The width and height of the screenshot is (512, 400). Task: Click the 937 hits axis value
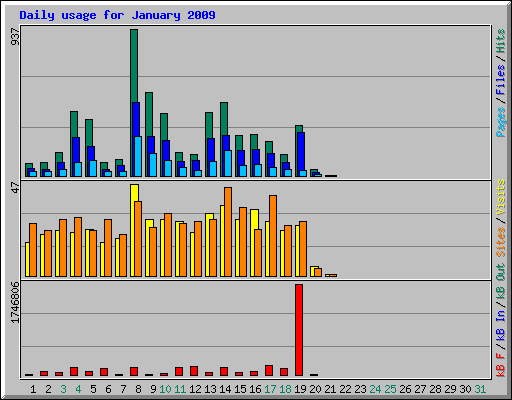[15, 37]
